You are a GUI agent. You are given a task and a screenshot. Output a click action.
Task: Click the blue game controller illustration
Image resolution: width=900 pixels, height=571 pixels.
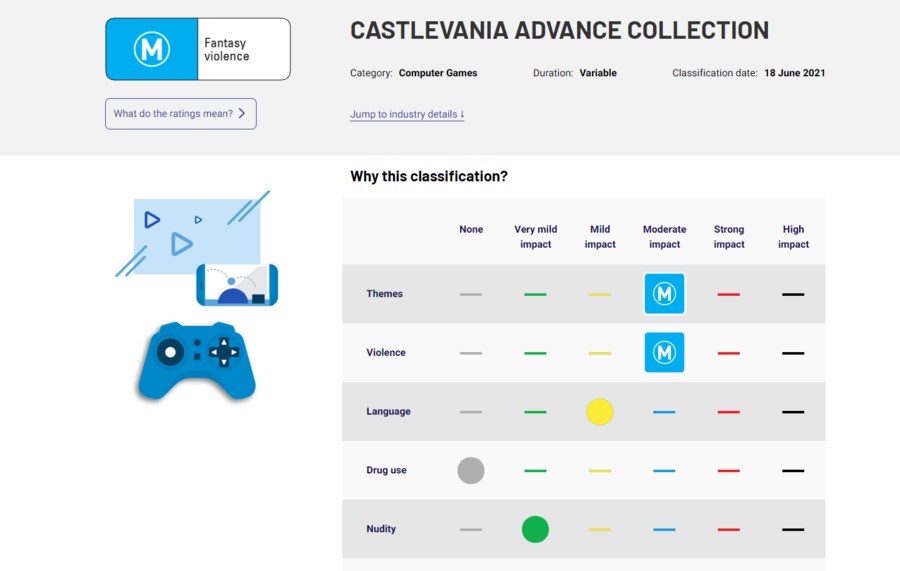pyautogui.click(x=197, y=362)
